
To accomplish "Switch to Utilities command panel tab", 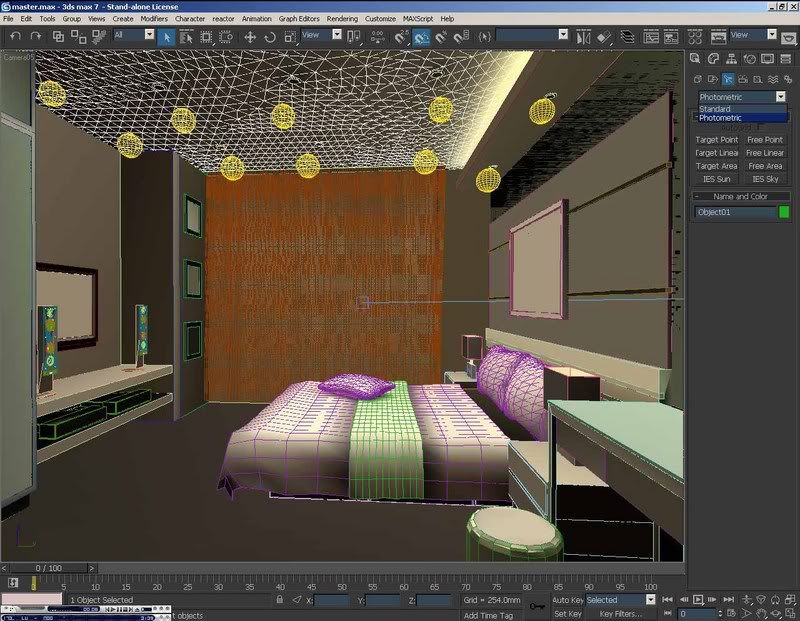I will point(786,59).
